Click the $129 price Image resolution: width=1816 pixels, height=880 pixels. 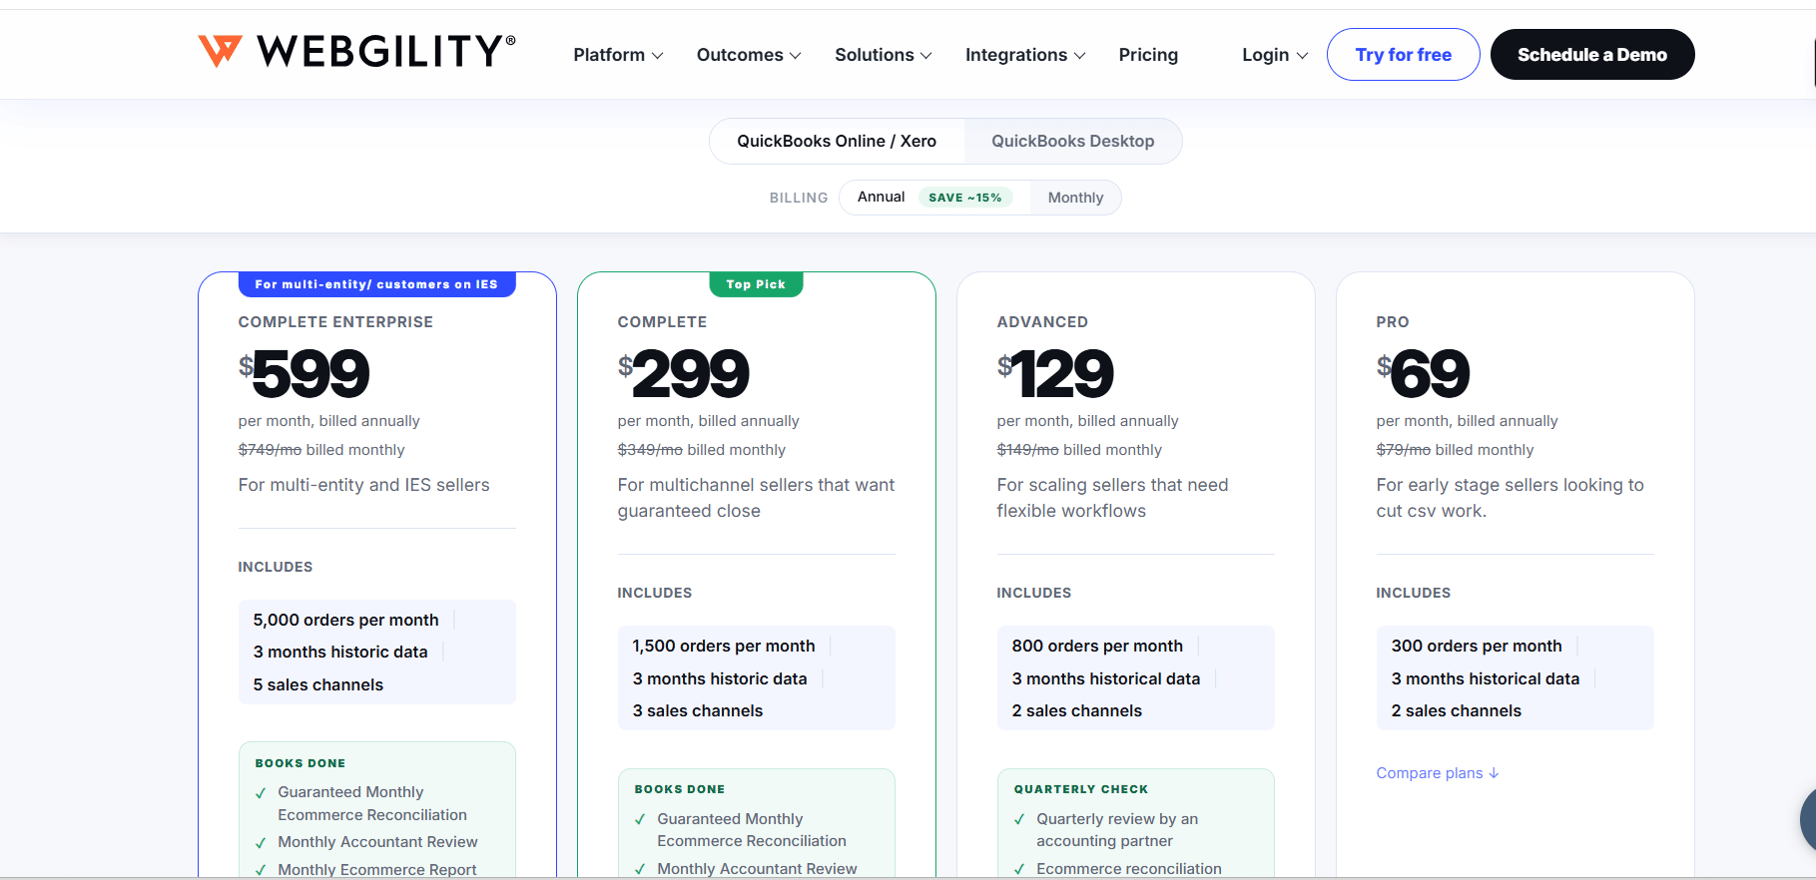click(1055, 373)
